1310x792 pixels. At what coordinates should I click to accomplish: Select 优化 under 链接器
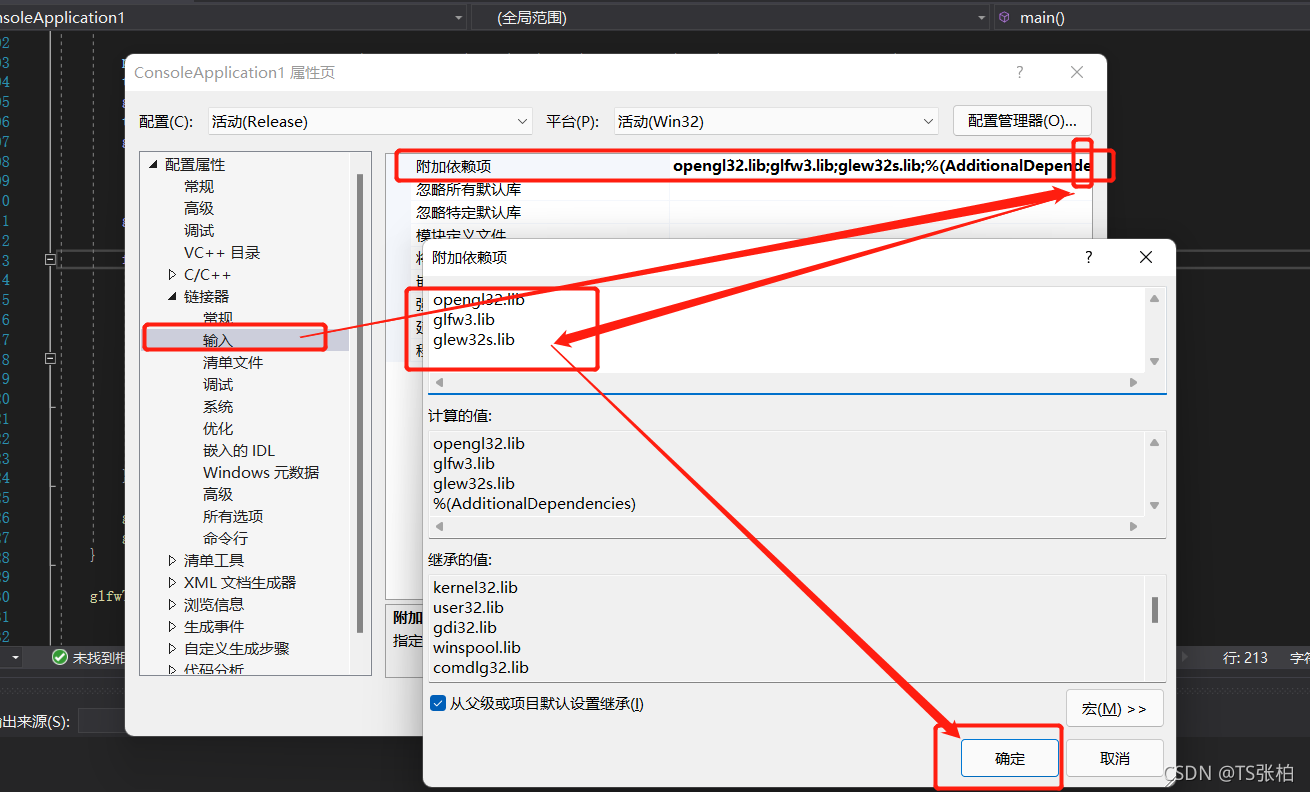click(x=218, y=429)
